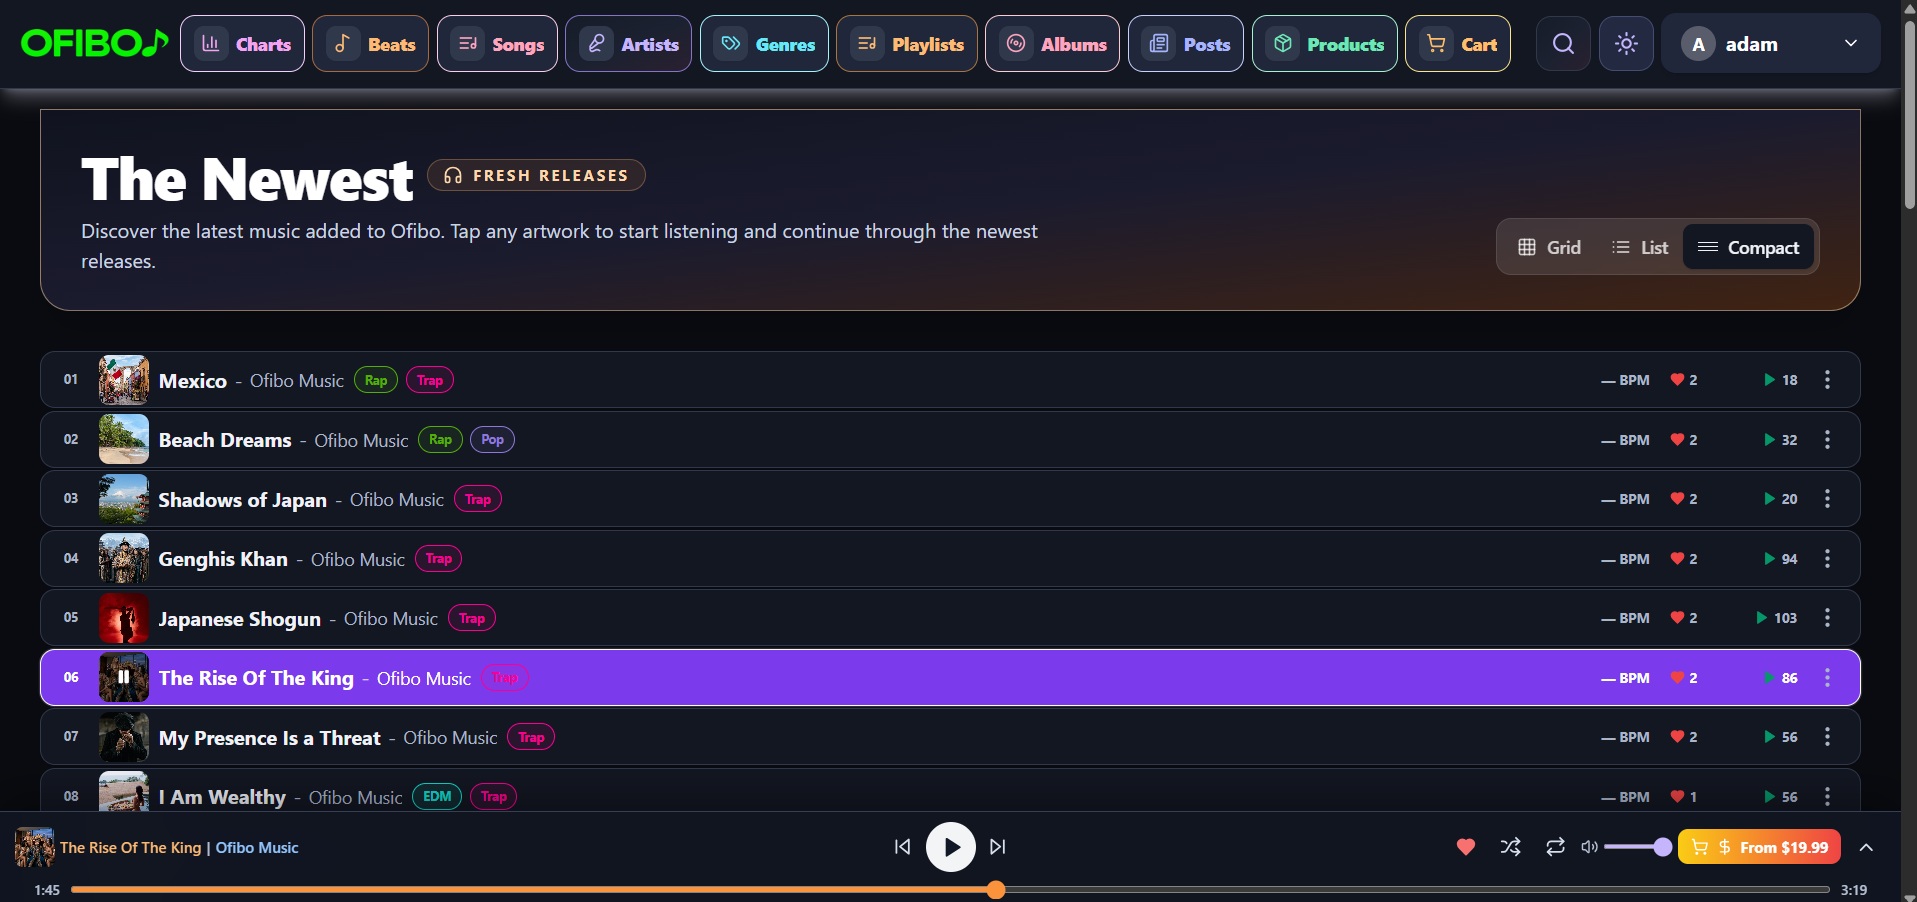Switch to List view
The height and width of the screenshot is (902, 1917).
(1639, 247)
